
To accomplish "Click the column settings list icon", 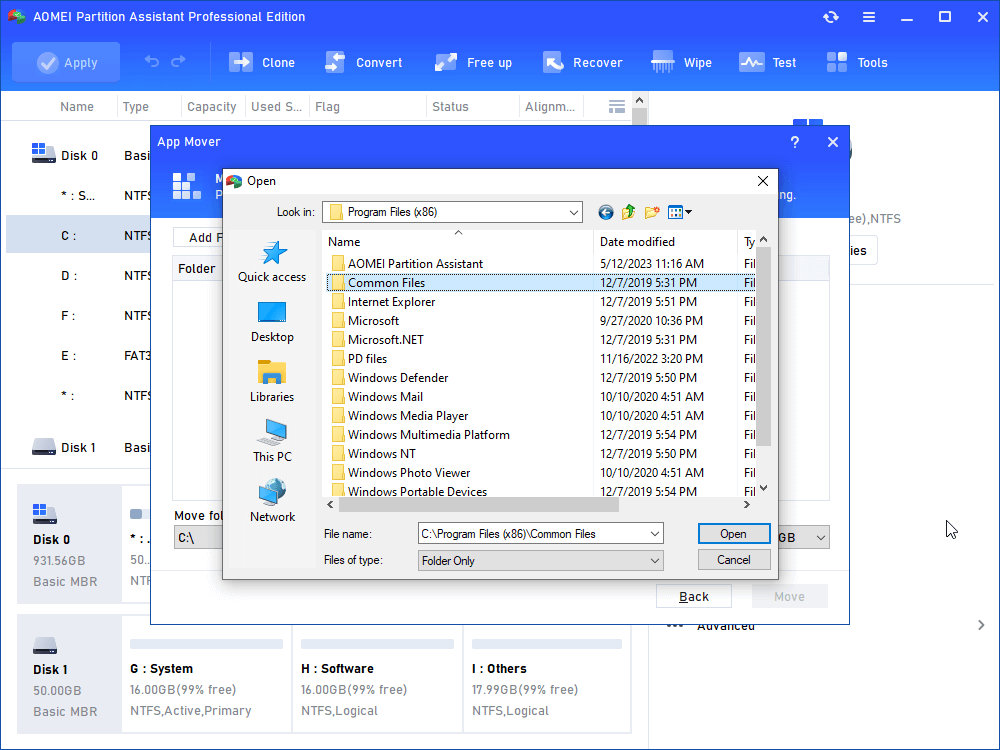I will click(617, 107).
